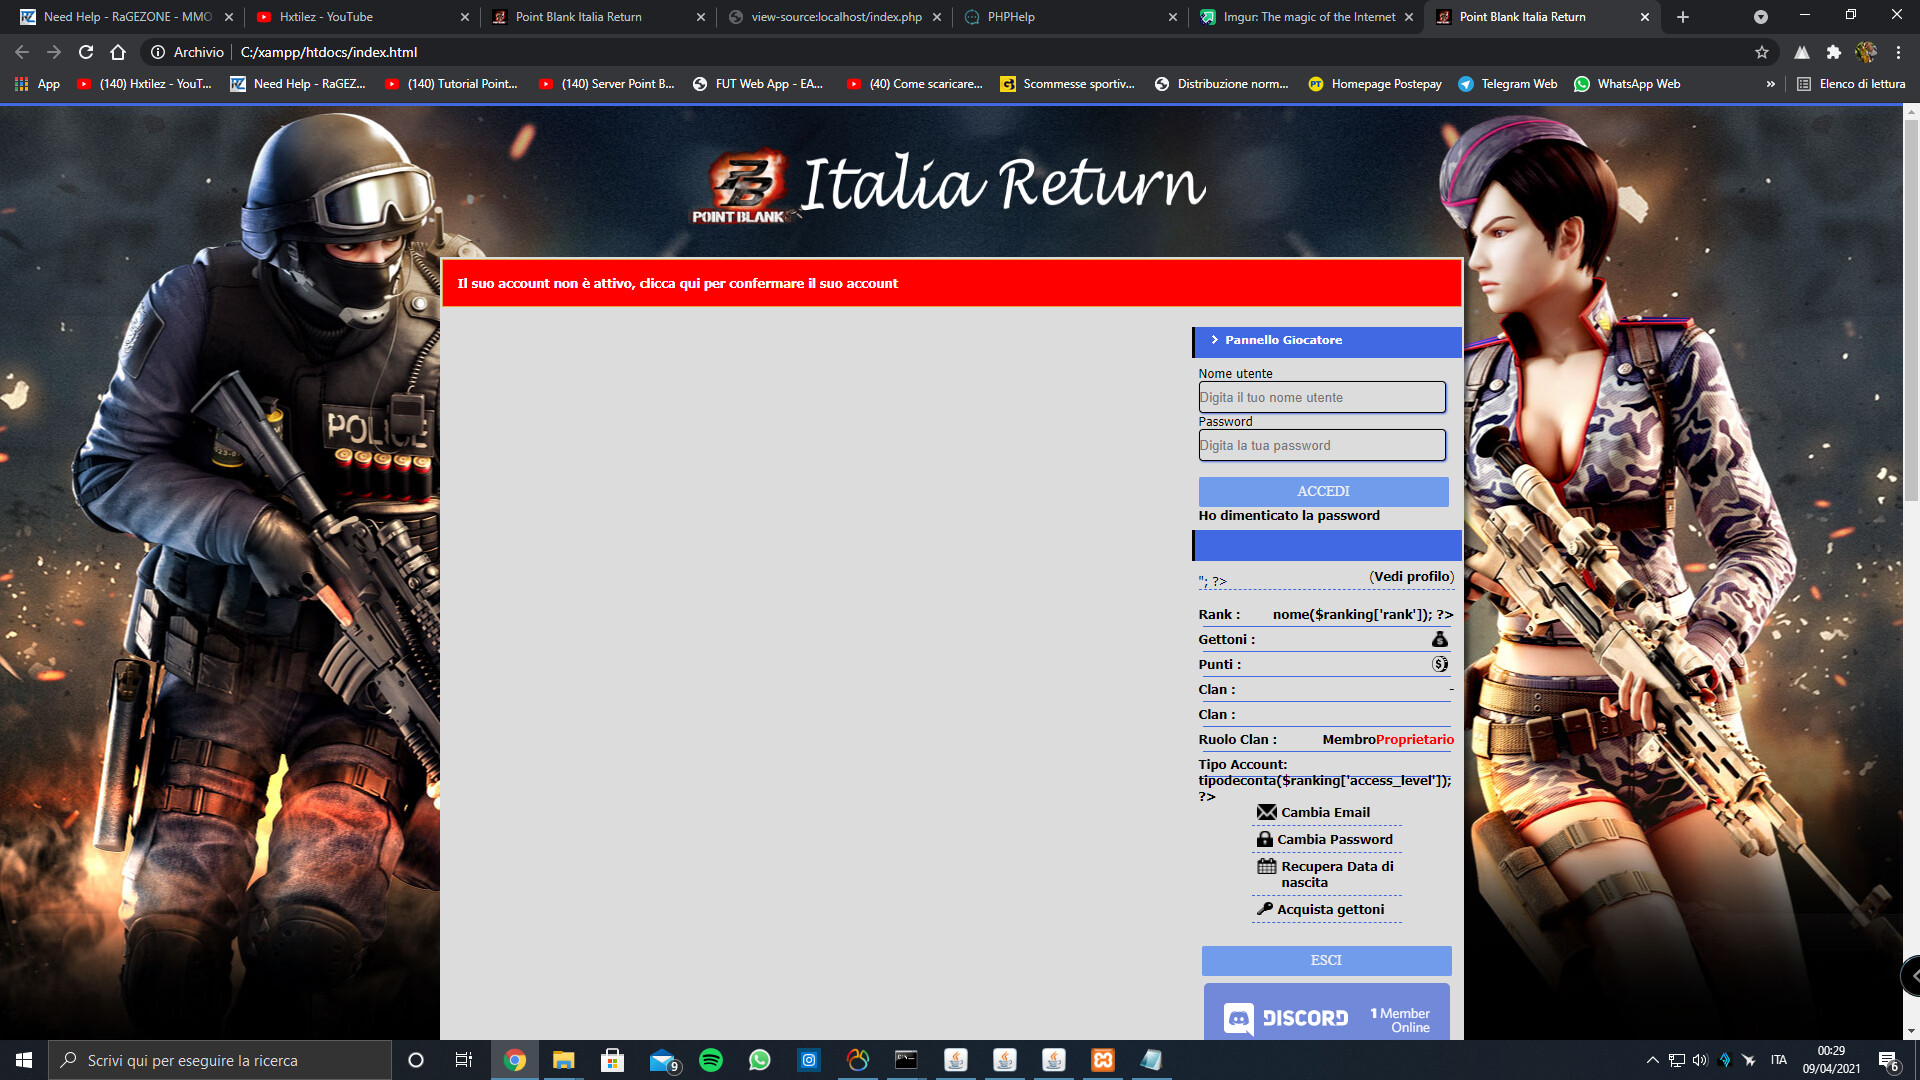Click the Vedi profilo link

(x=1412, y=577)
